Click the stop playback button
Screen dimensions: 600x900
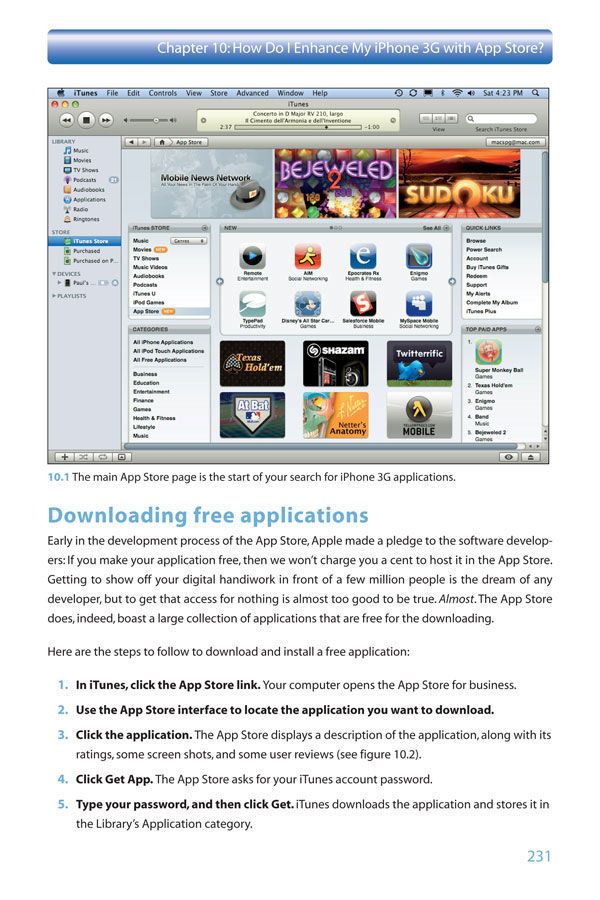[x=86, y=121]
